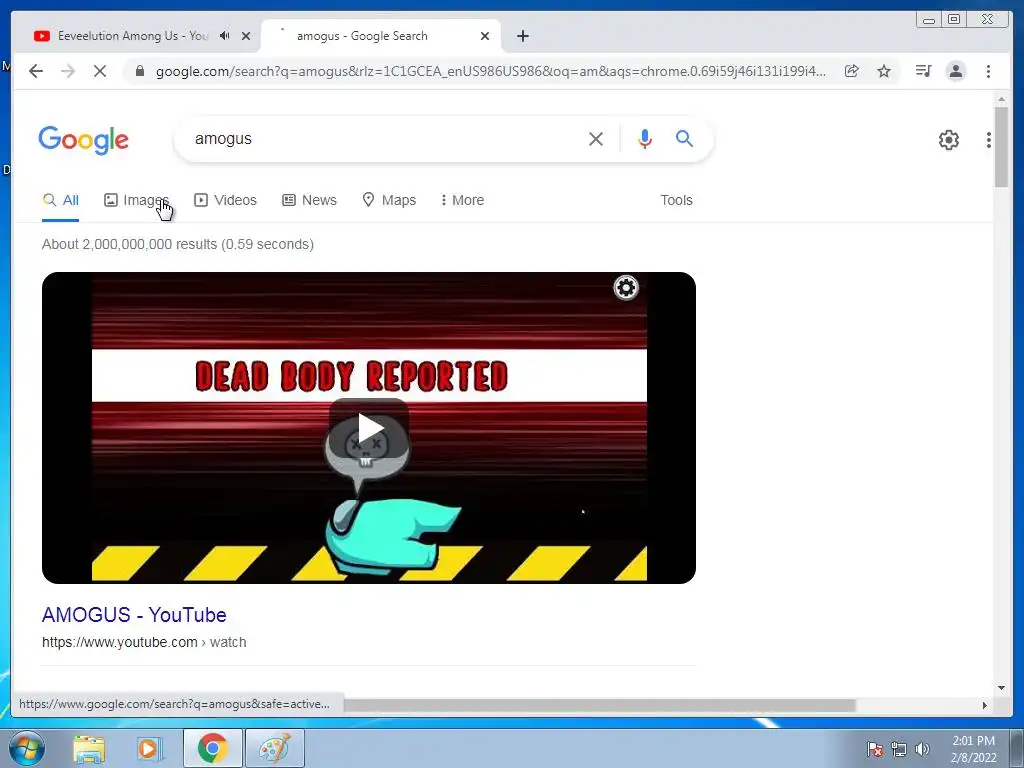Start voice search with microphone icon

coord(645,139)
